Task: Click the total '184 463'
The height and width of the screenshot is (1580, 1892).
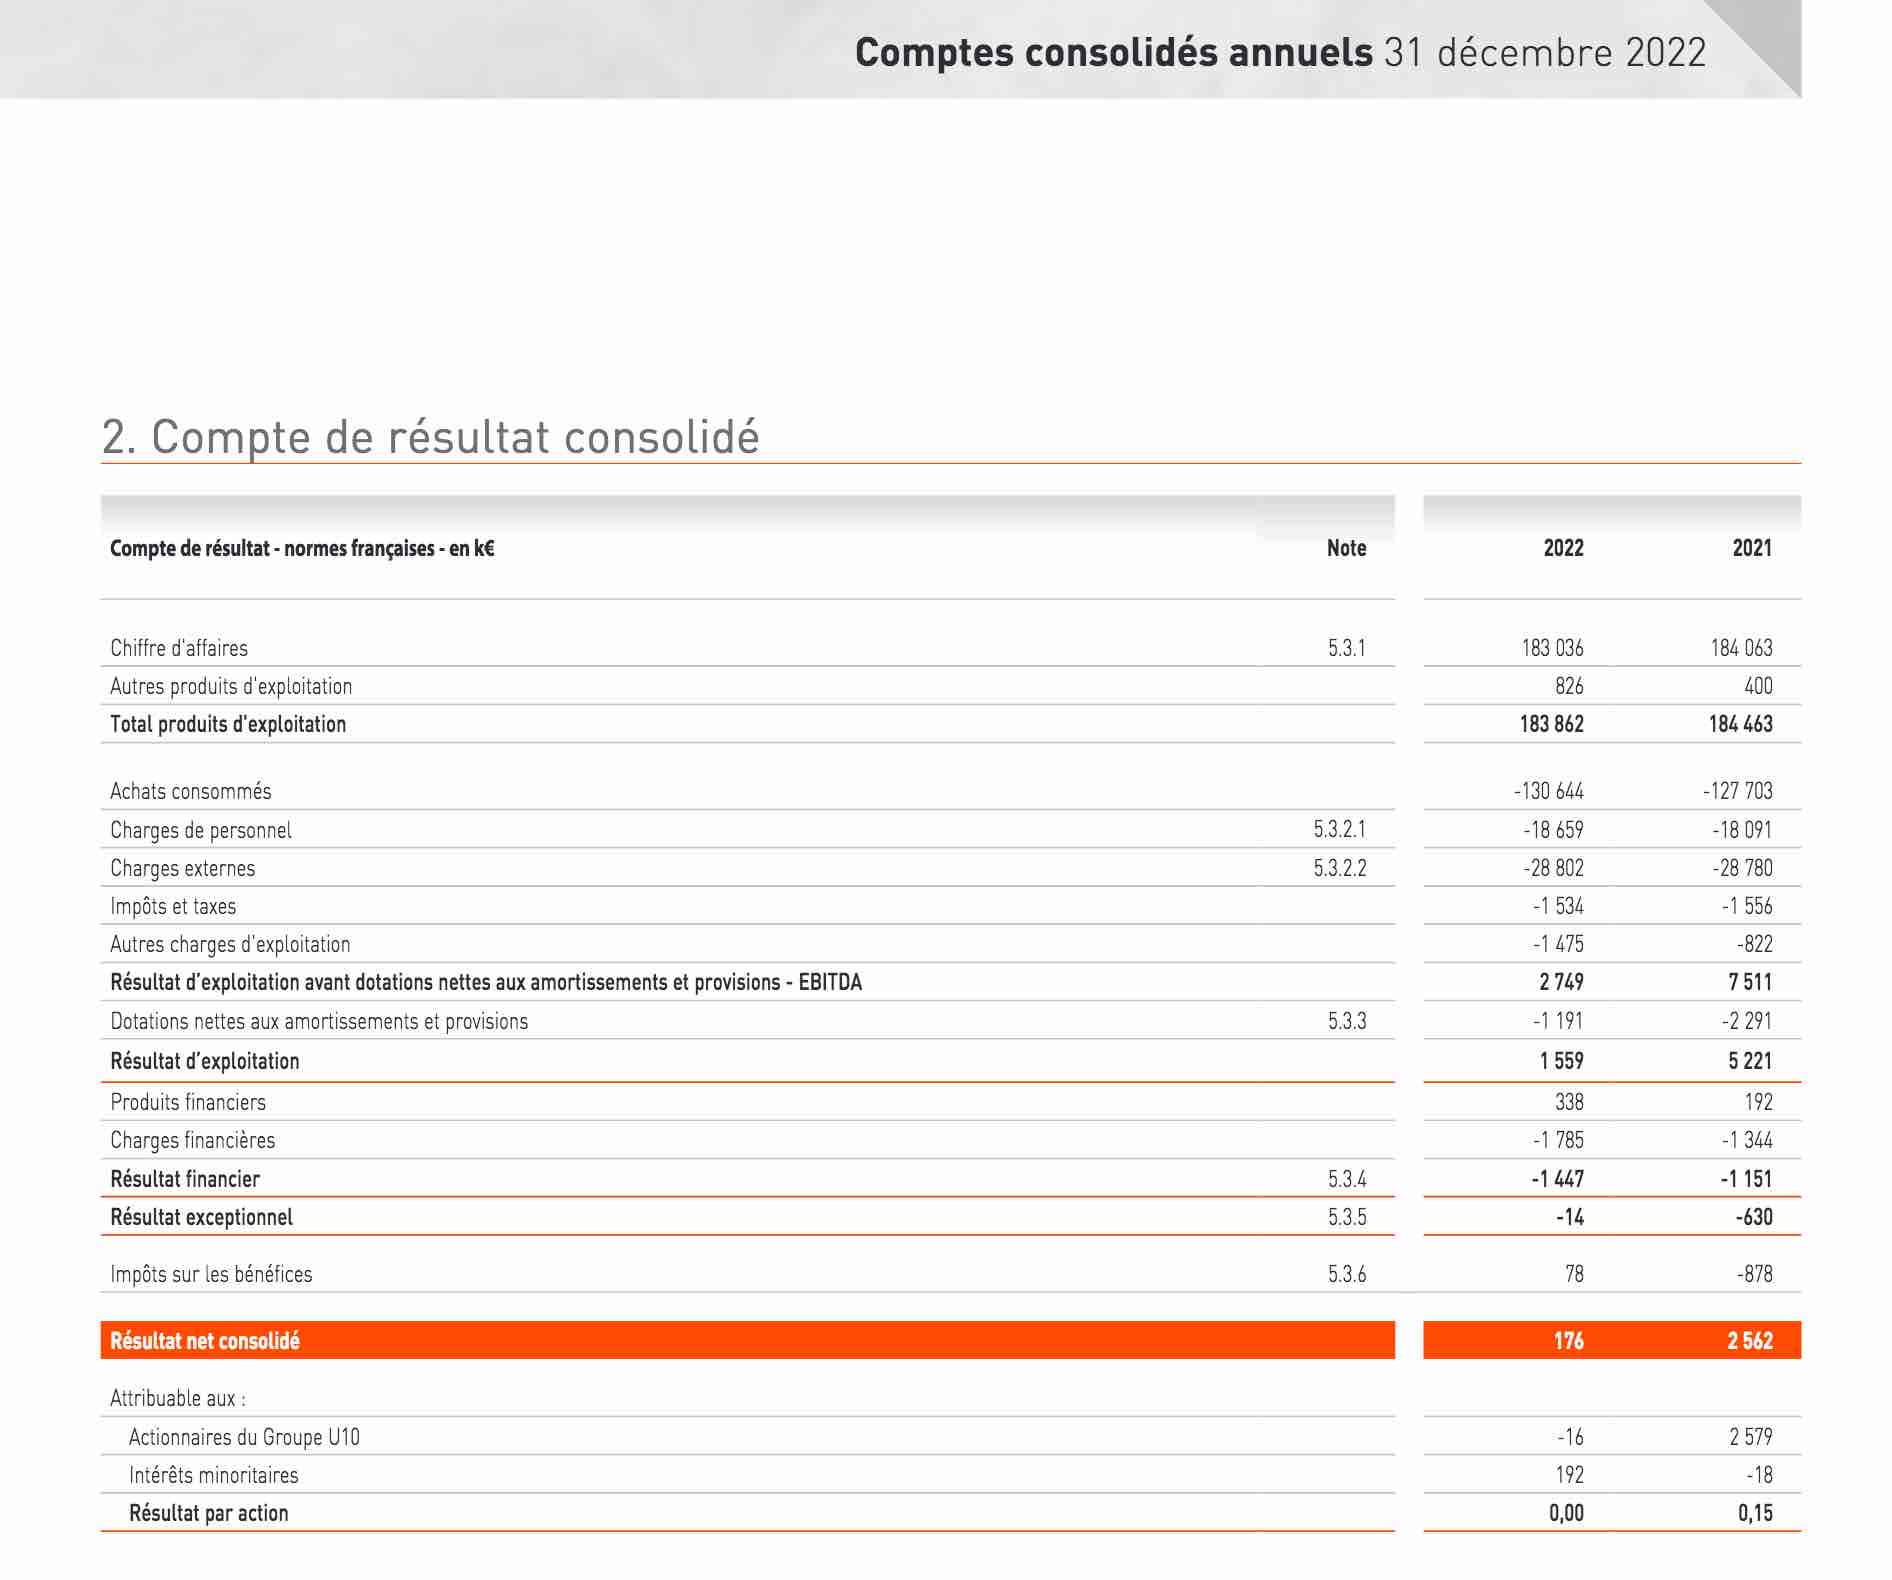Action: [x=1740, y=724]
